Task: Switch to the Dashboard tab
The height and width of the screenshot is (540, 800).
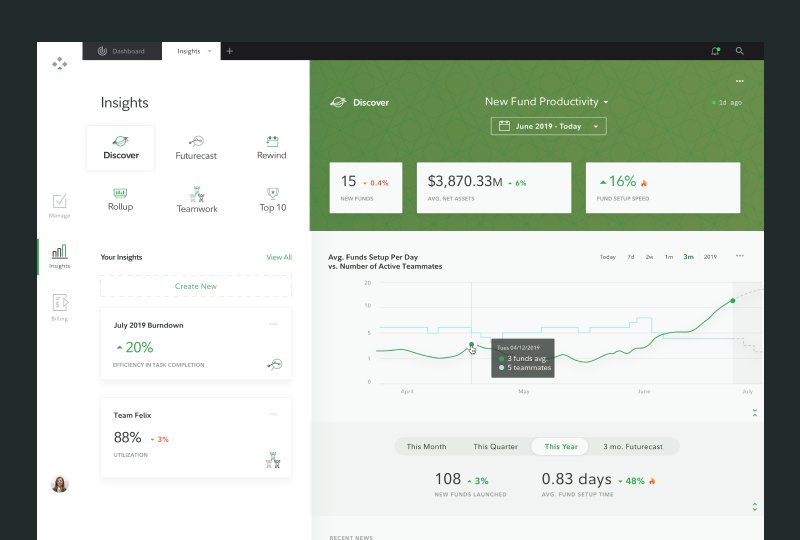Action: [x=122, y=51]
